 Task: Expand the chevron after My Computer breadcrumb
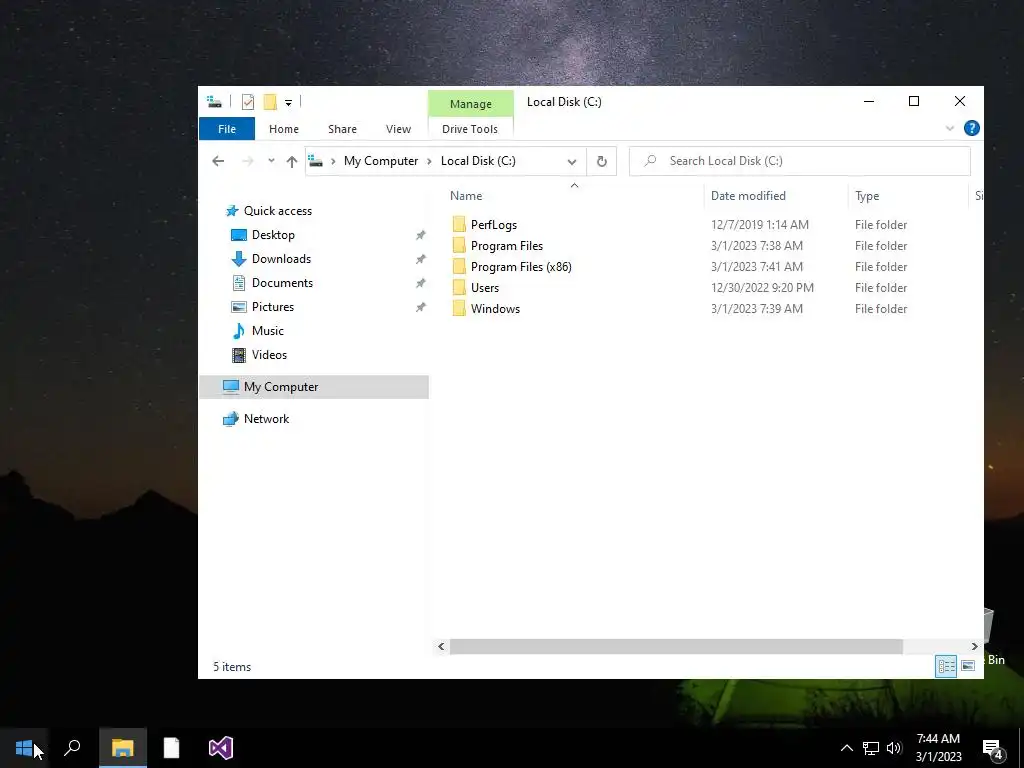click(429, 161)
